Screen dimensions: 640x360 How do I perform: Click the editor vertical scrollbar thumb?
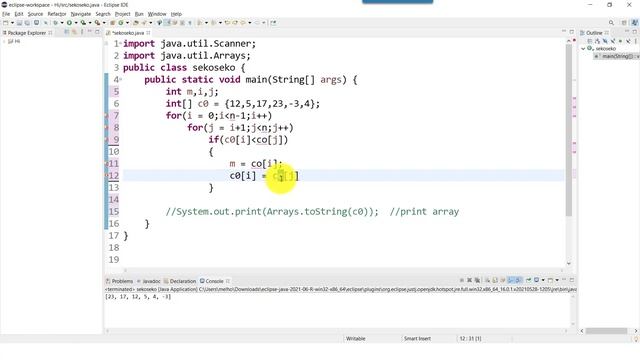[569, 130]
